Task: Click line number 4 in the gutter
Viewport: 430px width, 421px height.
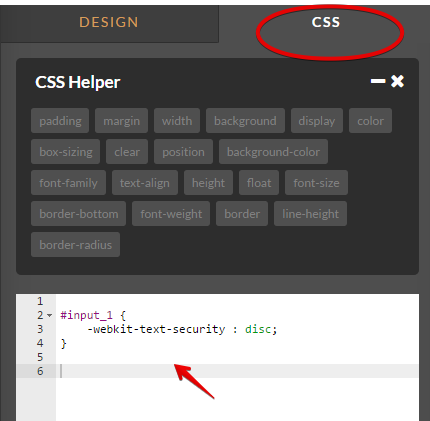Action: coord(40,343)
